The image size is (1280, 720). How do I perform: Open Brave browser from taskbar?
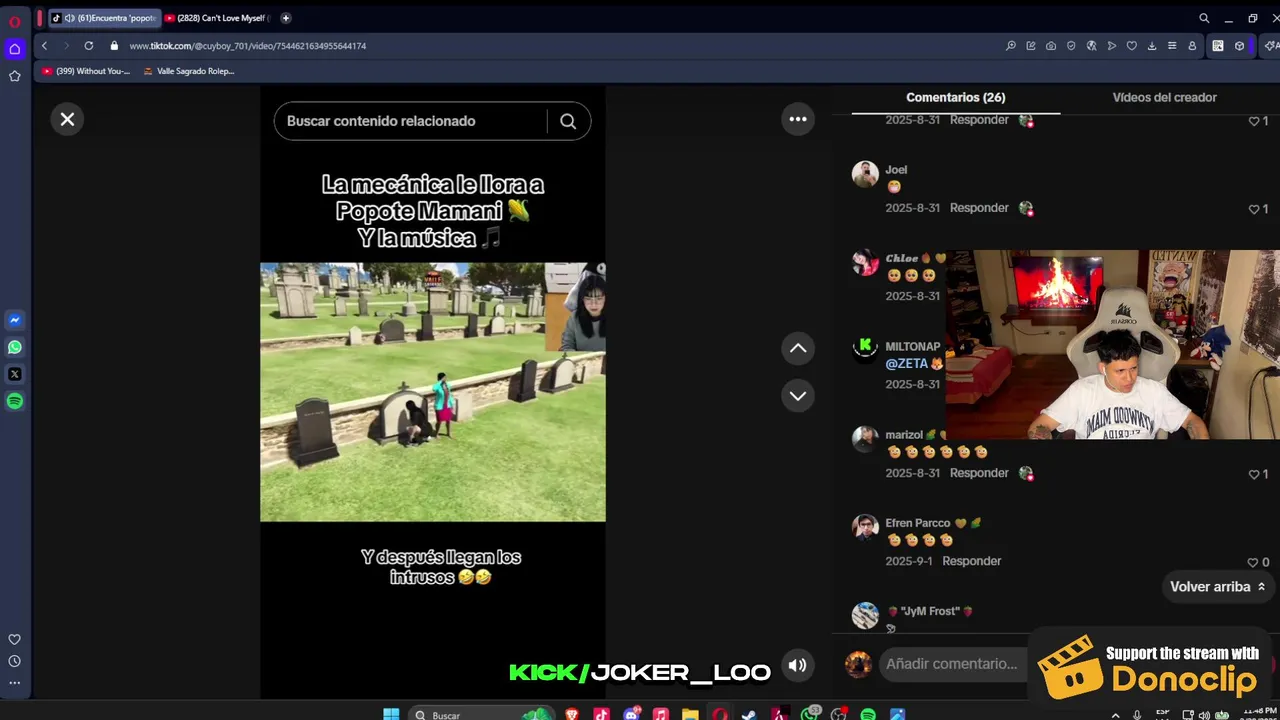pos(572,714)
